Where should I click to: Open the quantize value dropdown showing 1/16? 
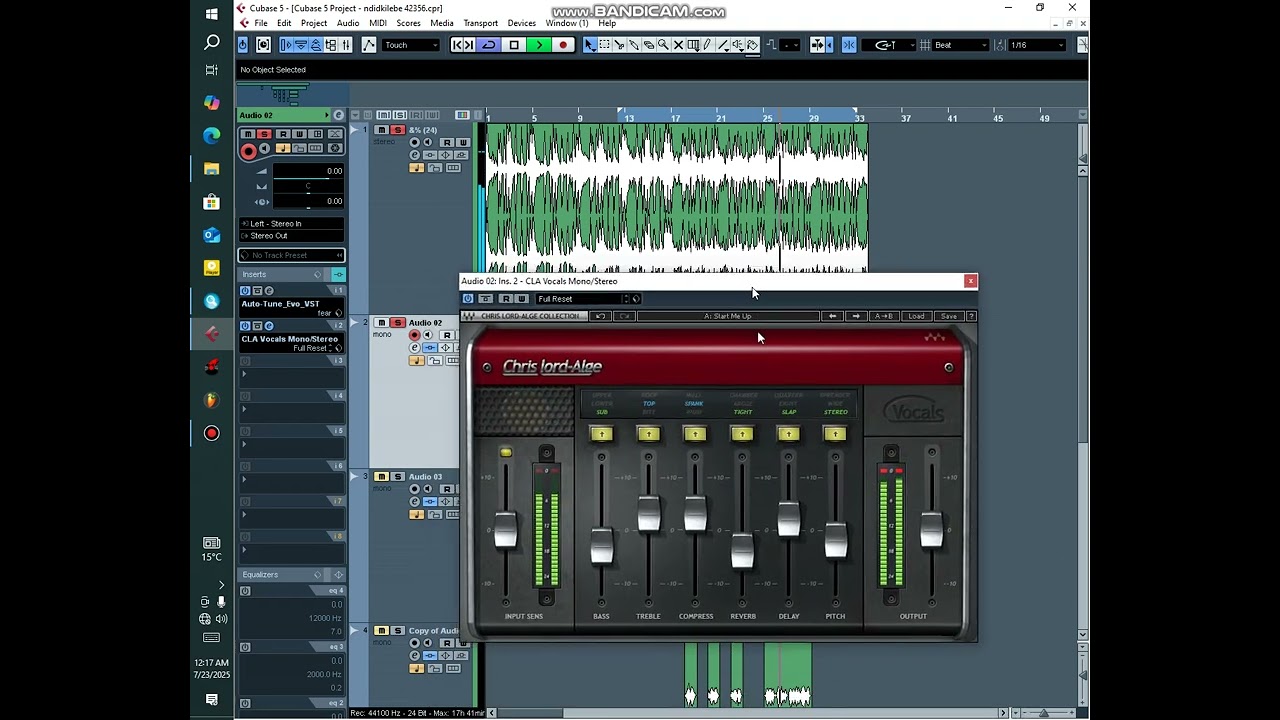1037,45
